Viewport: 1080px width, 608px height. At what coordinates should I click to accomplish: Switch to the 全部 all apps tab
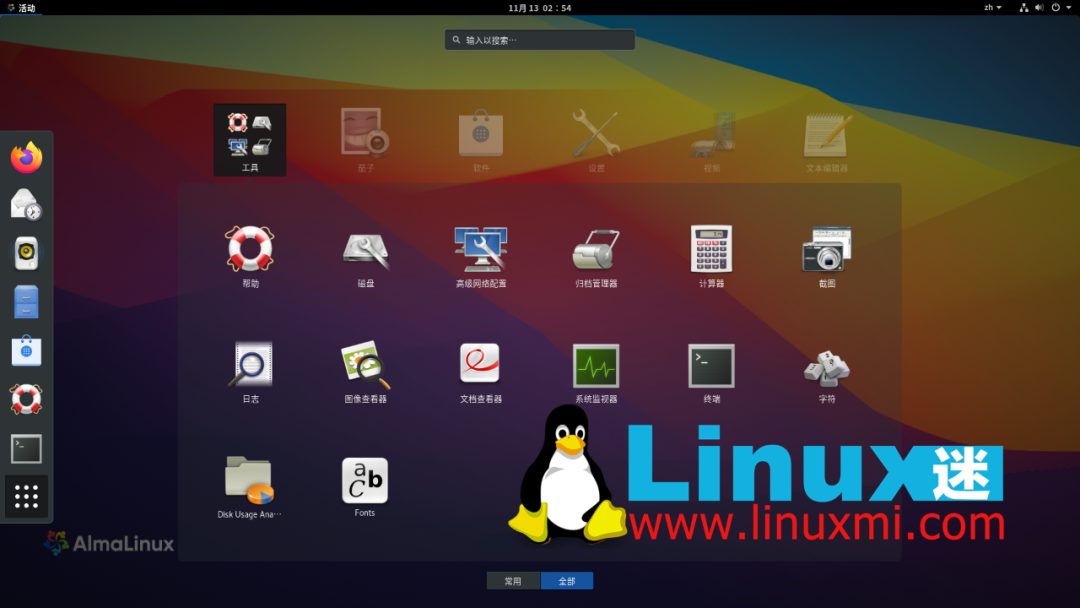pos(567,581)
